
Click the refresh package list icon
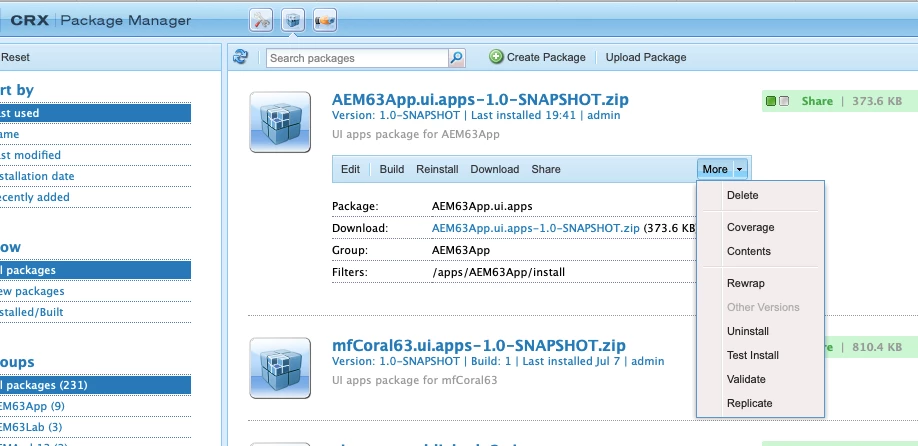pyautogui.click(x=241, y=57)
